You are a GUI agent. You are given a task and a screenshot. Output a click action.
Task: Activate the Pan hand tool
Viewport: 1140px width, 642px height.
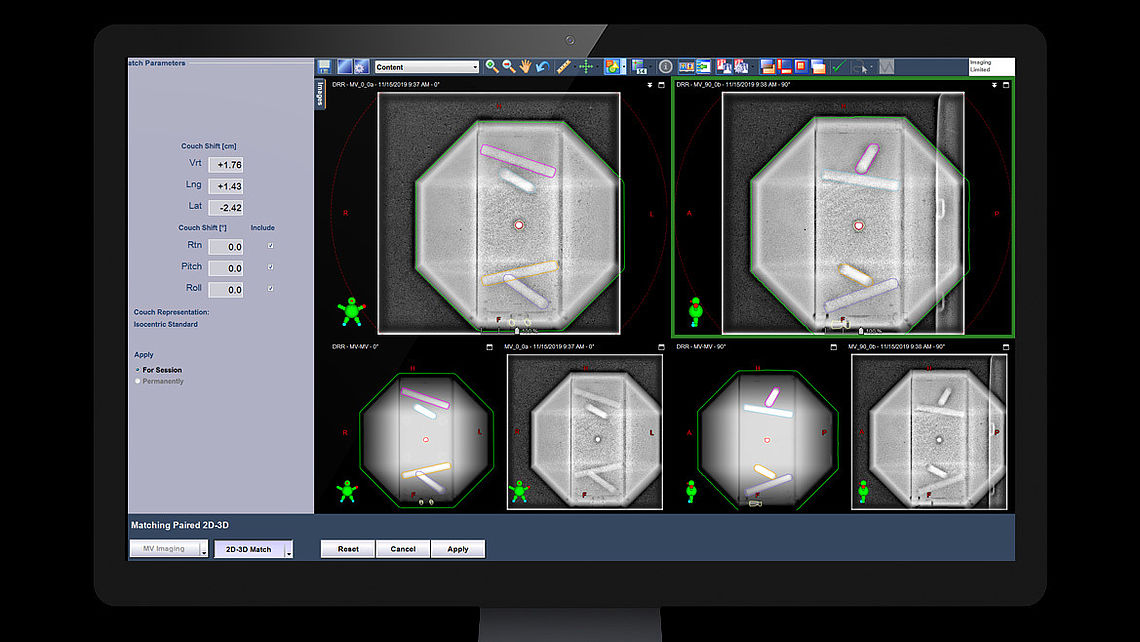524,68
